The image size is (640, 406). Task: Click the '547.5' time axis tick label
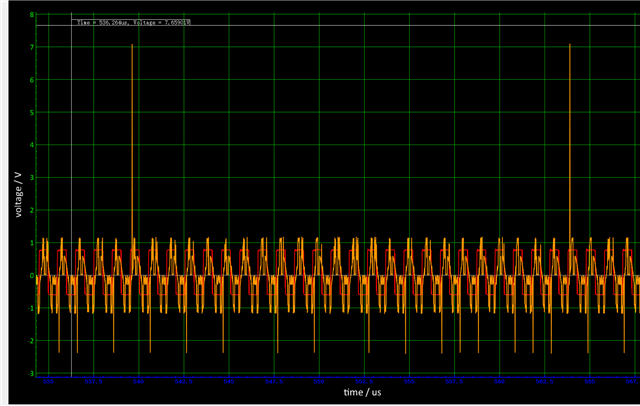tap(274, 382)
